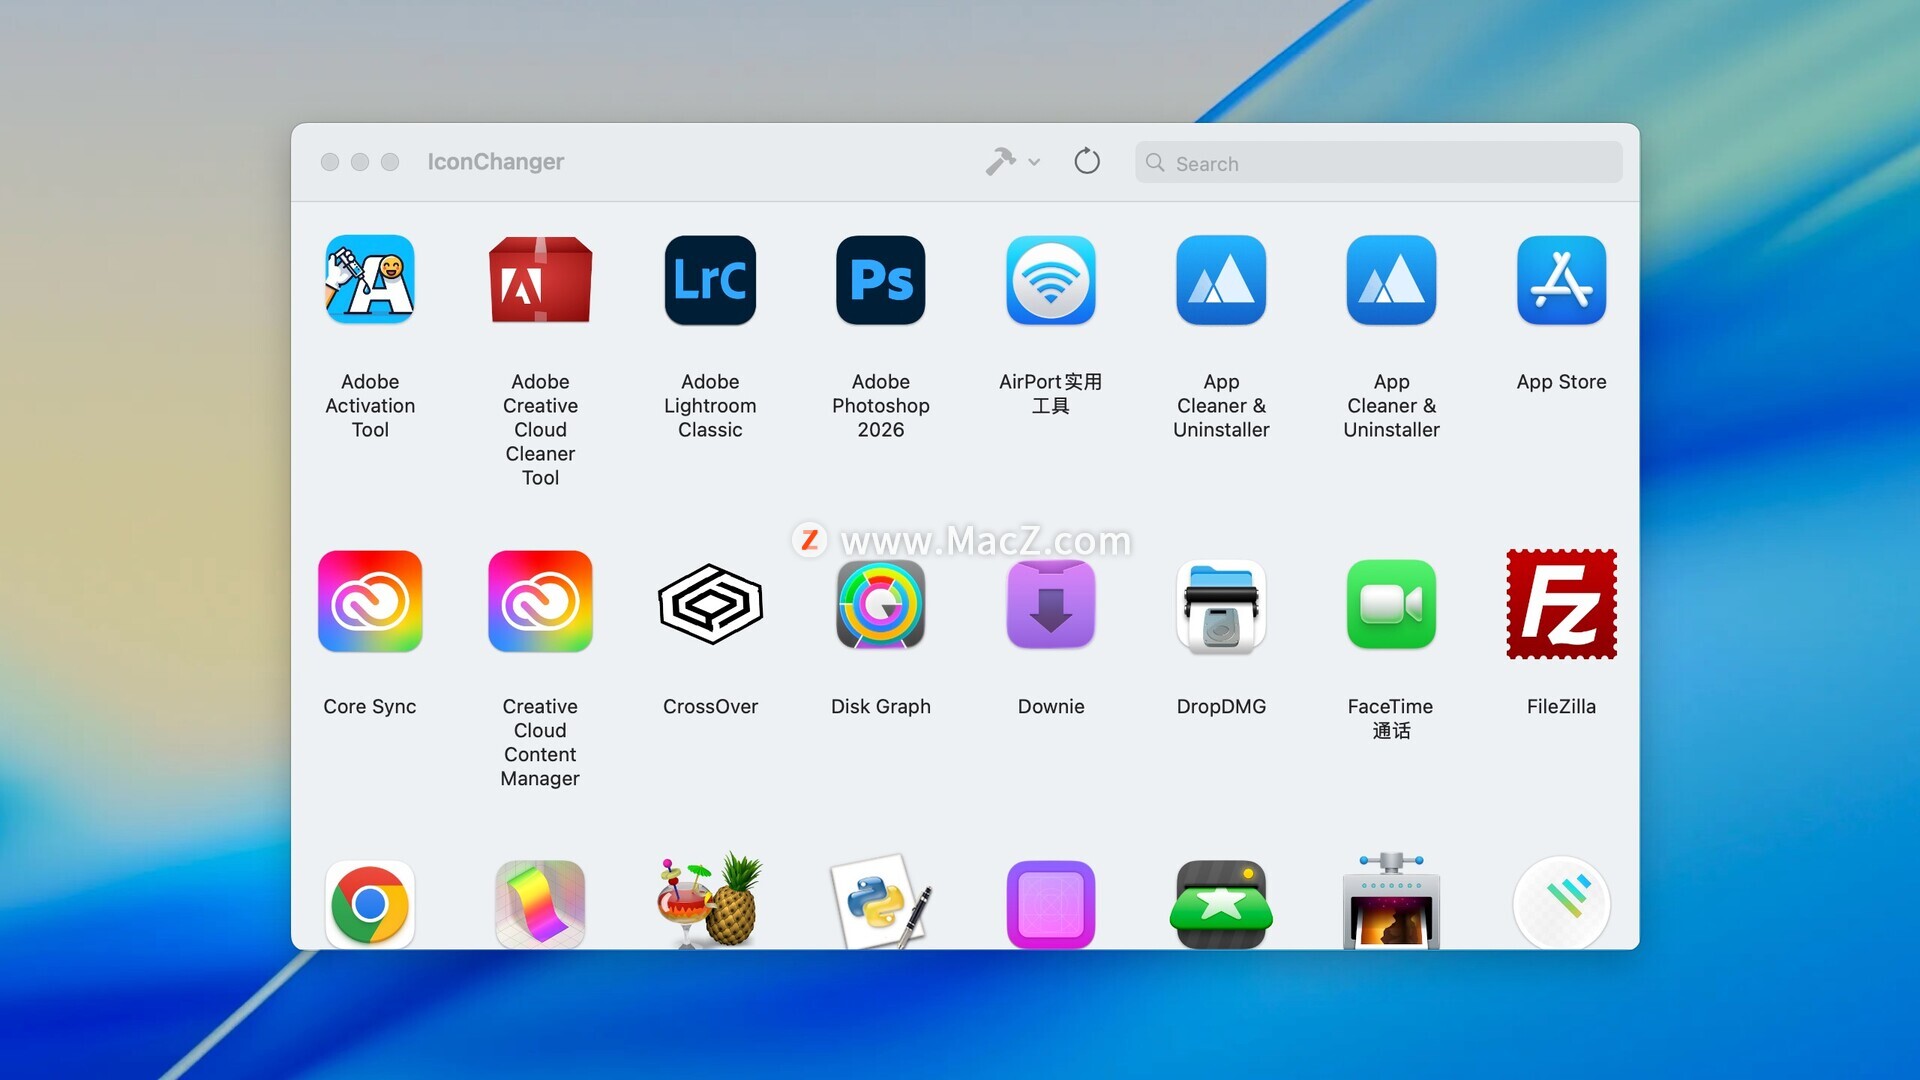Open the hammer tools dropdown menu

(1012, 161)
